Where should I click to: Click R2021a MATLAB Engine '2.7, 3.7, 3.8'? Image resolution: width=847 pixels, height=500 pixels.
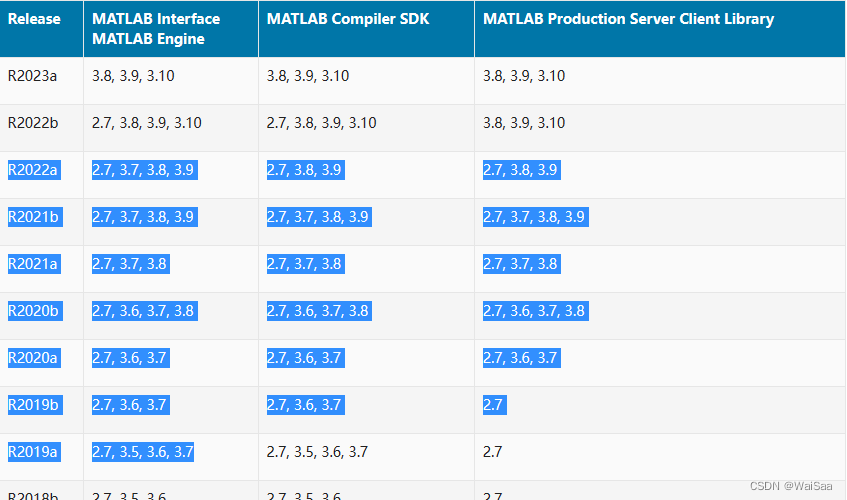(131, 263)
